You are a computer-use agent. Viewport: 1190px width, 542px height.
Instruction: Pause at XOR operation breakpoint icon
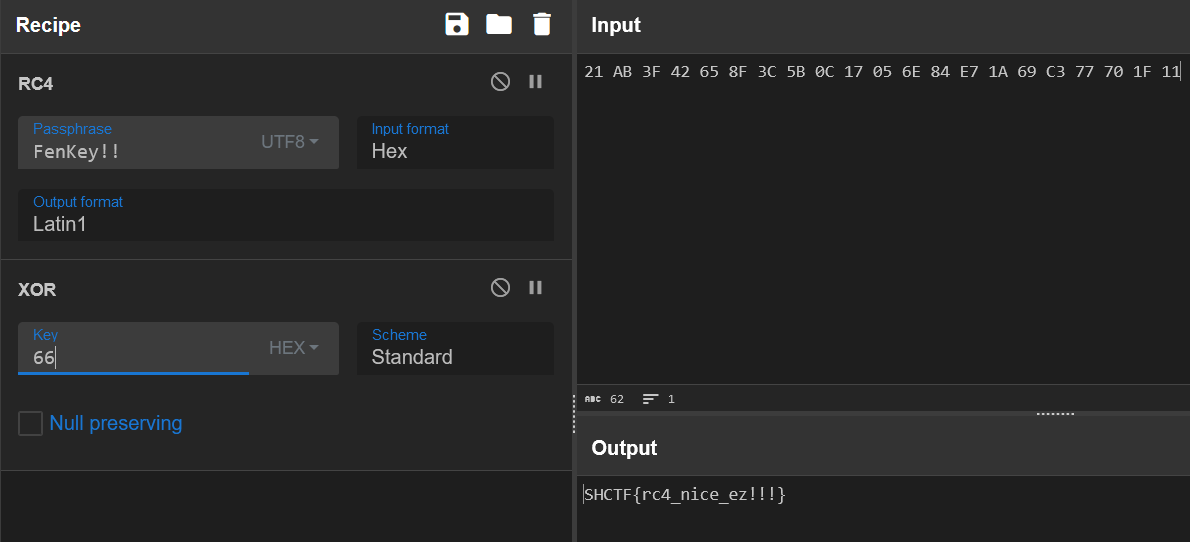pyautogui.click(x=536, y=287)
